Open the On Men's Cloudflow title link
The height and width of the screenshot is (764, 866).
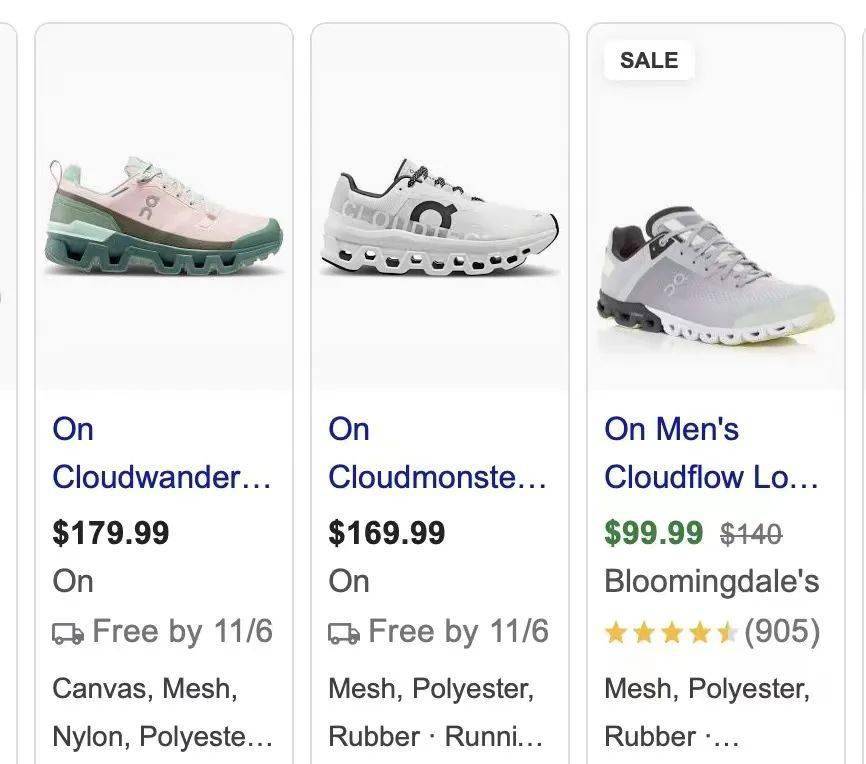711,453
